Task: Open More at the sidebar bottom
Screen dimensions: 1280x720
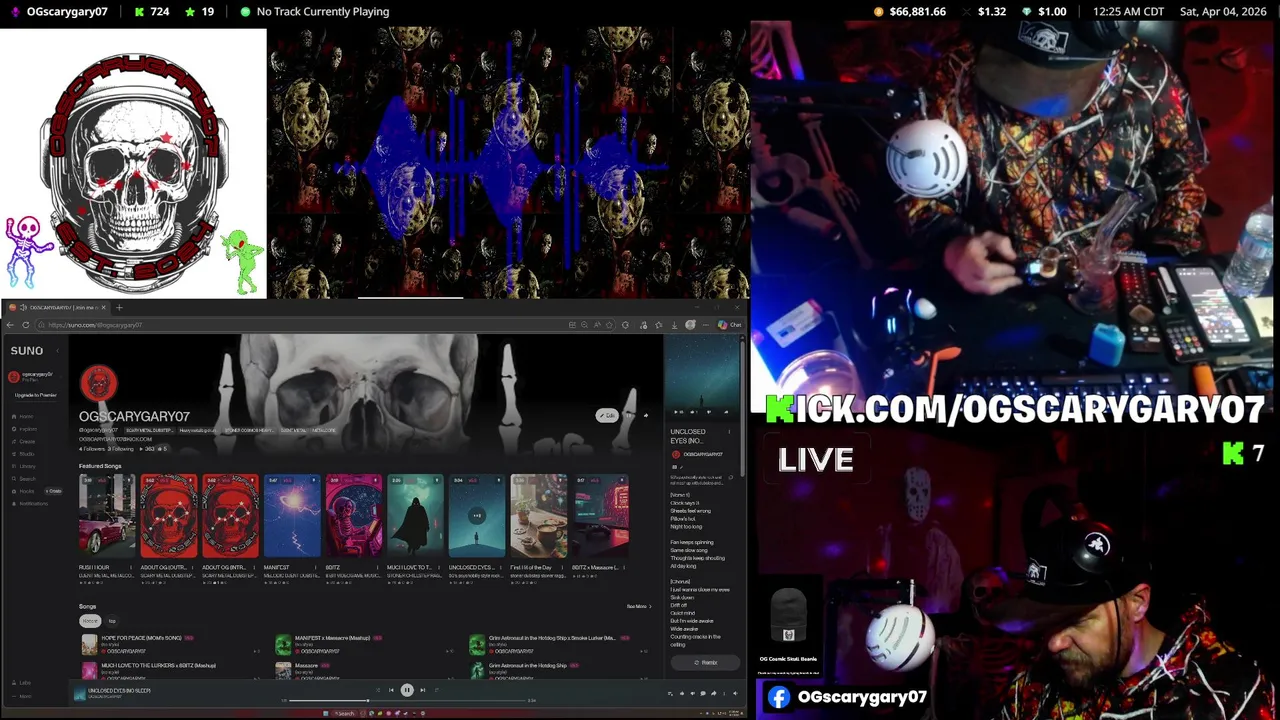Action: coord(24,696)
